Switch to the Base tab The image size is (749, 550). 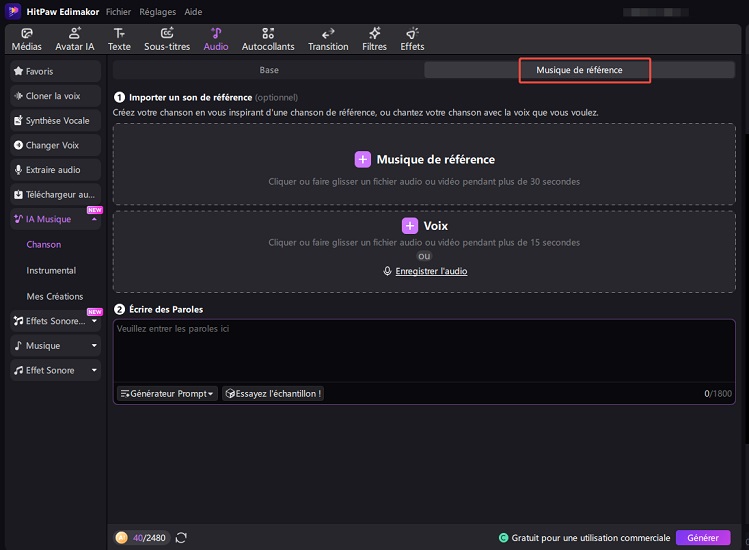[x=269, y=70]
